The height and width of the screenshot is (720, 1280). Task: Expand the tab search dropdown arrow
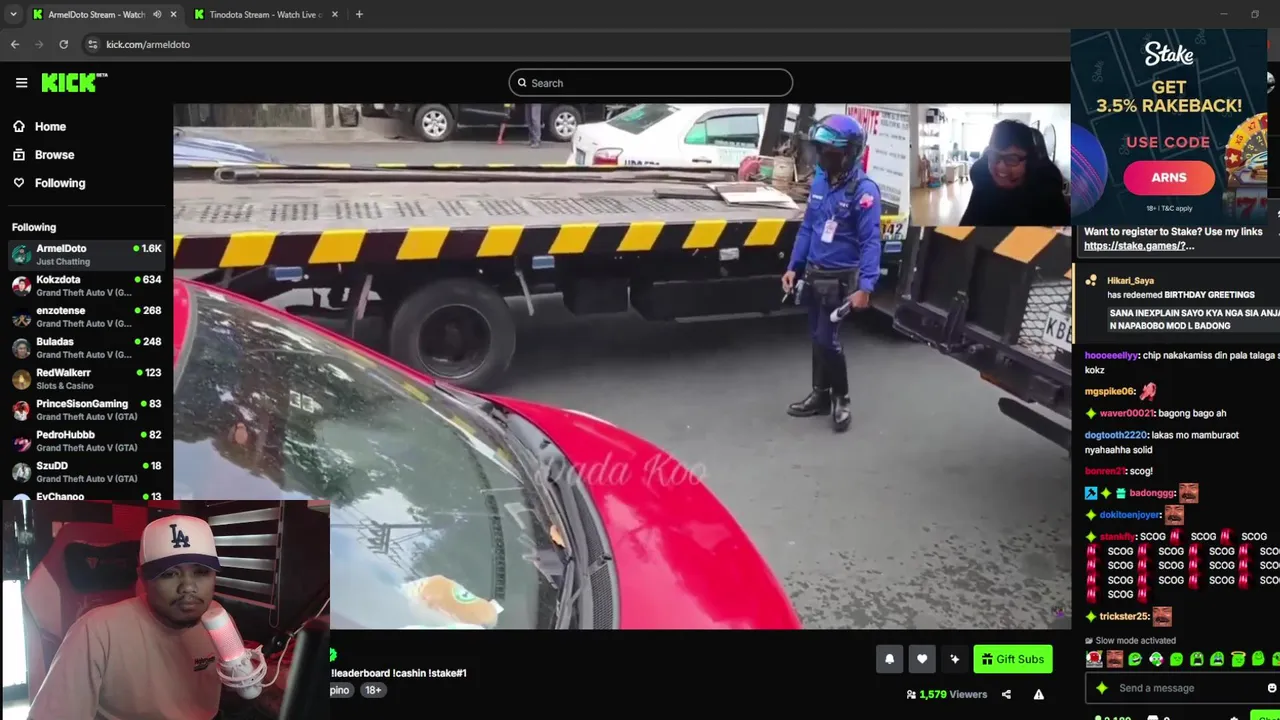(x=13, y=14)
